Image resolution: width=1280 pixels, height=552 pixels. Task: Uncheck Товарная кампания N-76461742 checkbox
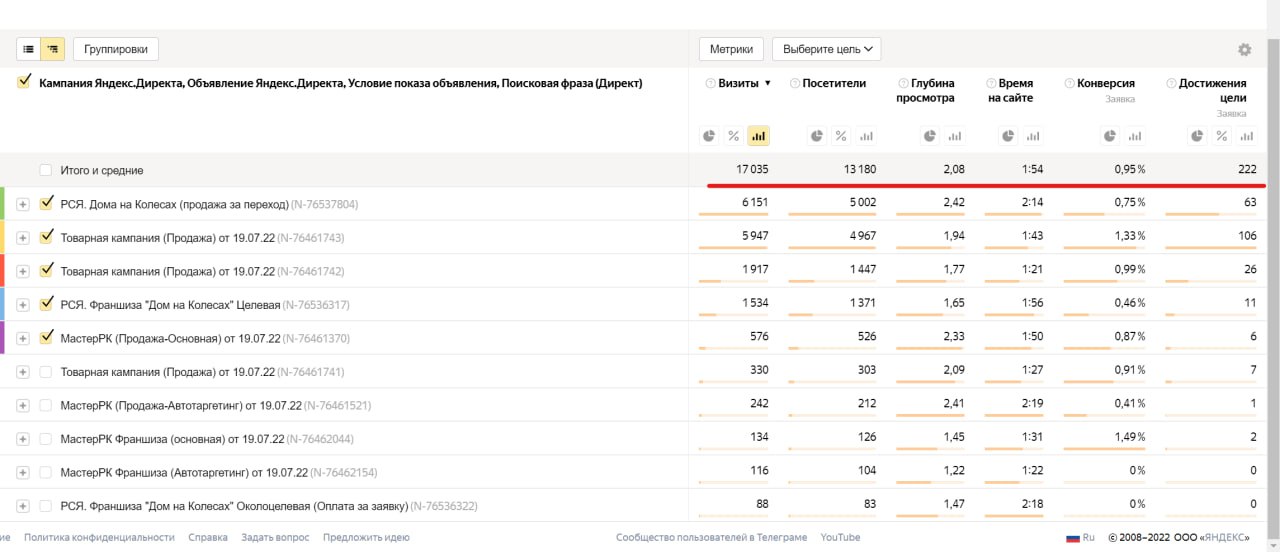[46, 270]
